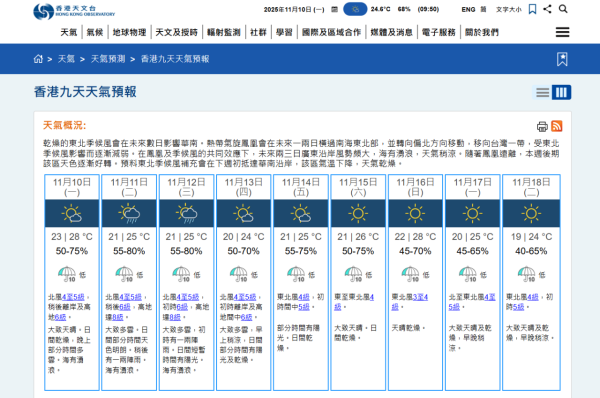Image resolution: width=600 pixels, height=398 pixels.
Task: Click the Hong Kong Observatory logo
Action: tap(74, 11)
